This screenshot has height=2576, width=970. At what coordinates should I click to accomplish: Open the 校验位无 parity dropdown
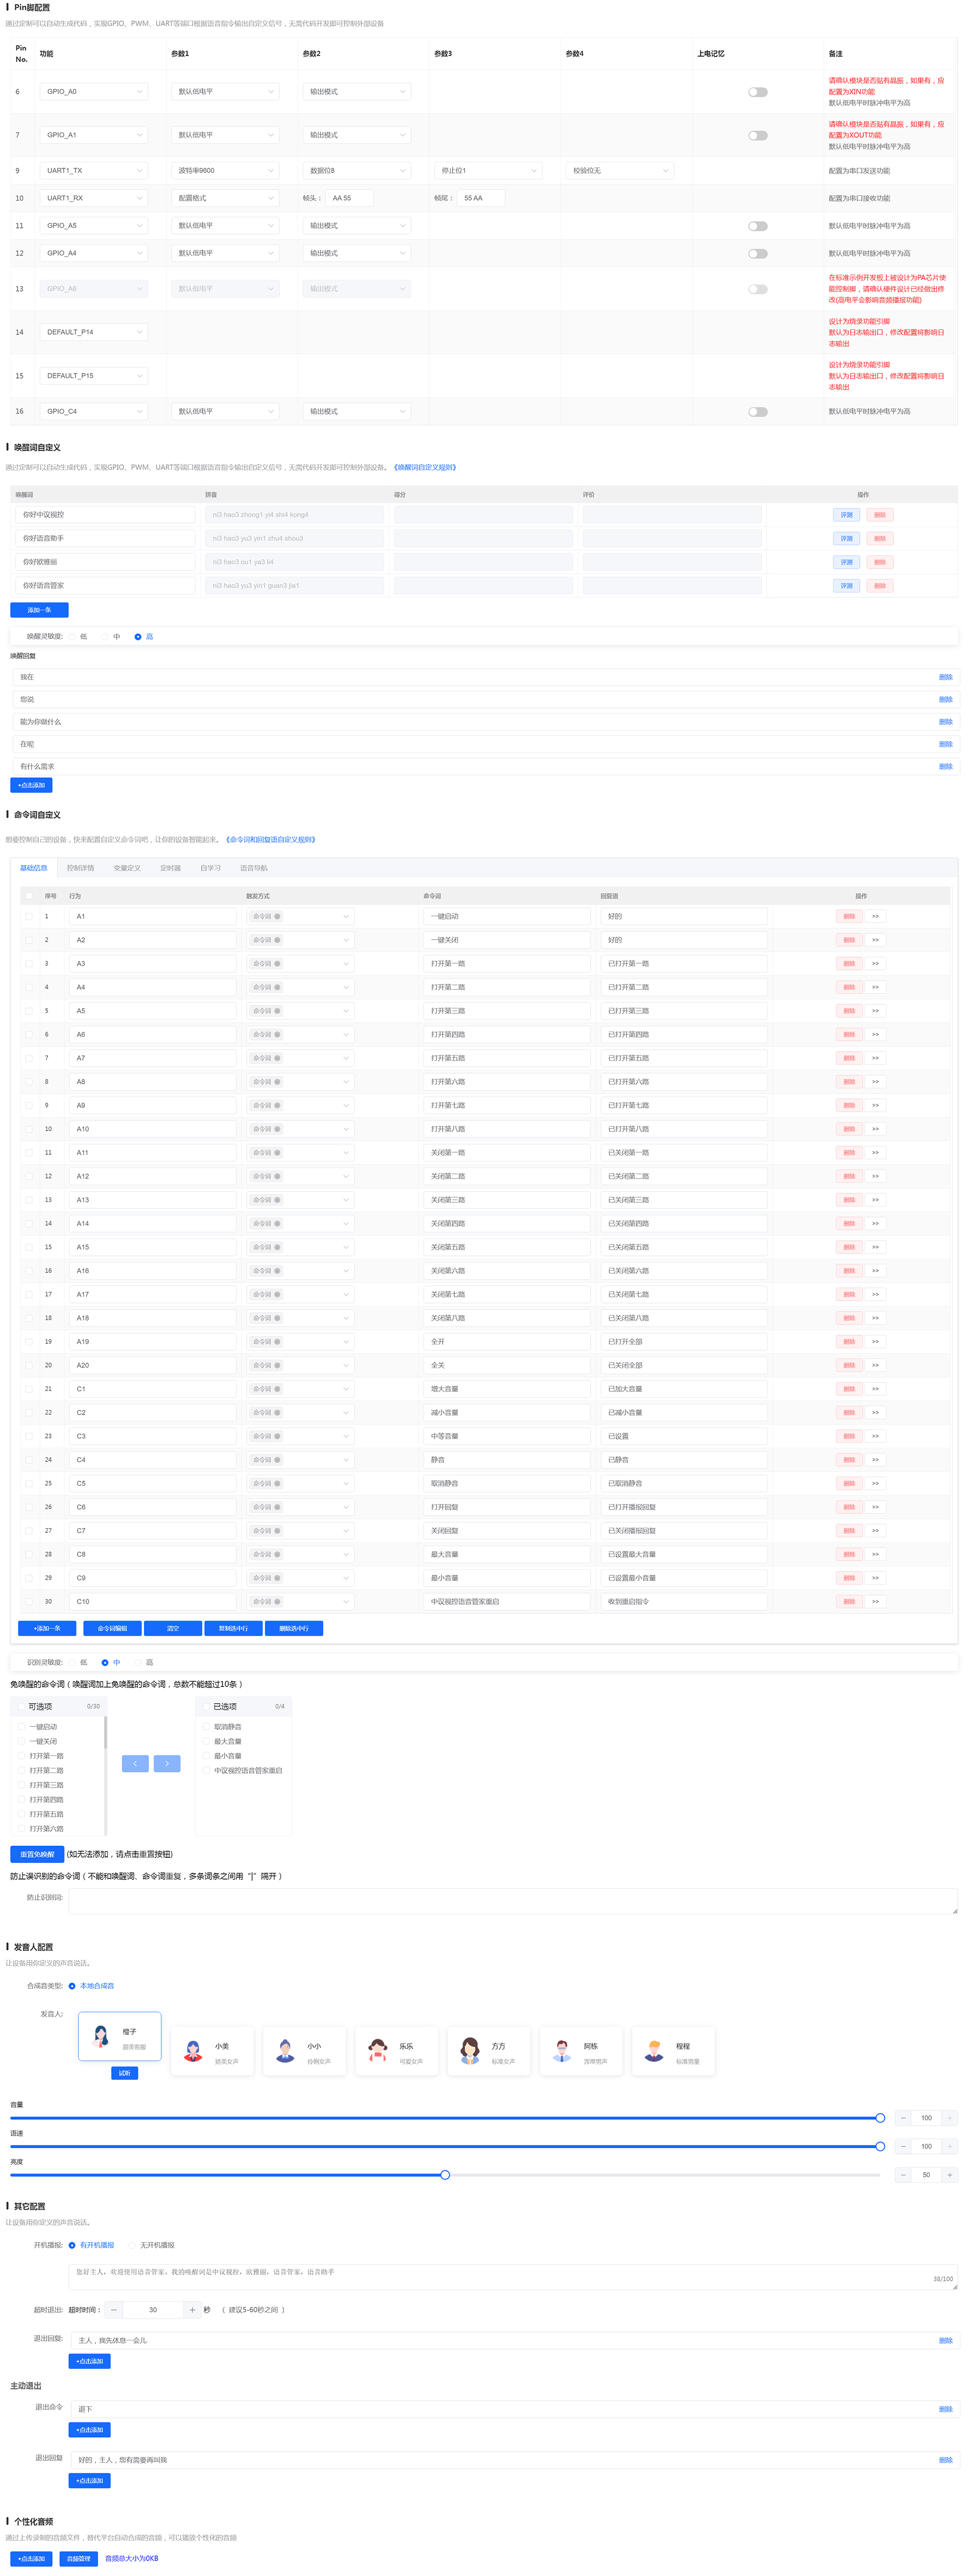(x=620, y=170)
